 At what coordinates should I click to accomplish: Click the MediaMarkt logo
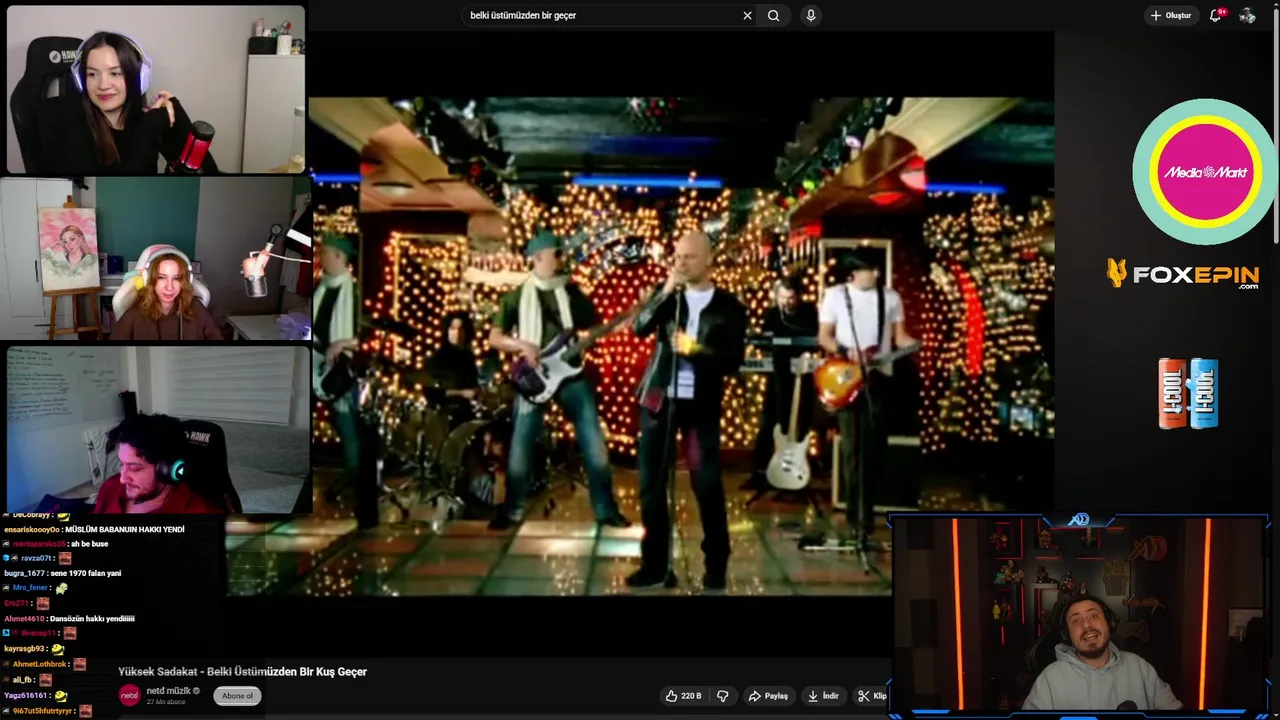click(1203, 172)
